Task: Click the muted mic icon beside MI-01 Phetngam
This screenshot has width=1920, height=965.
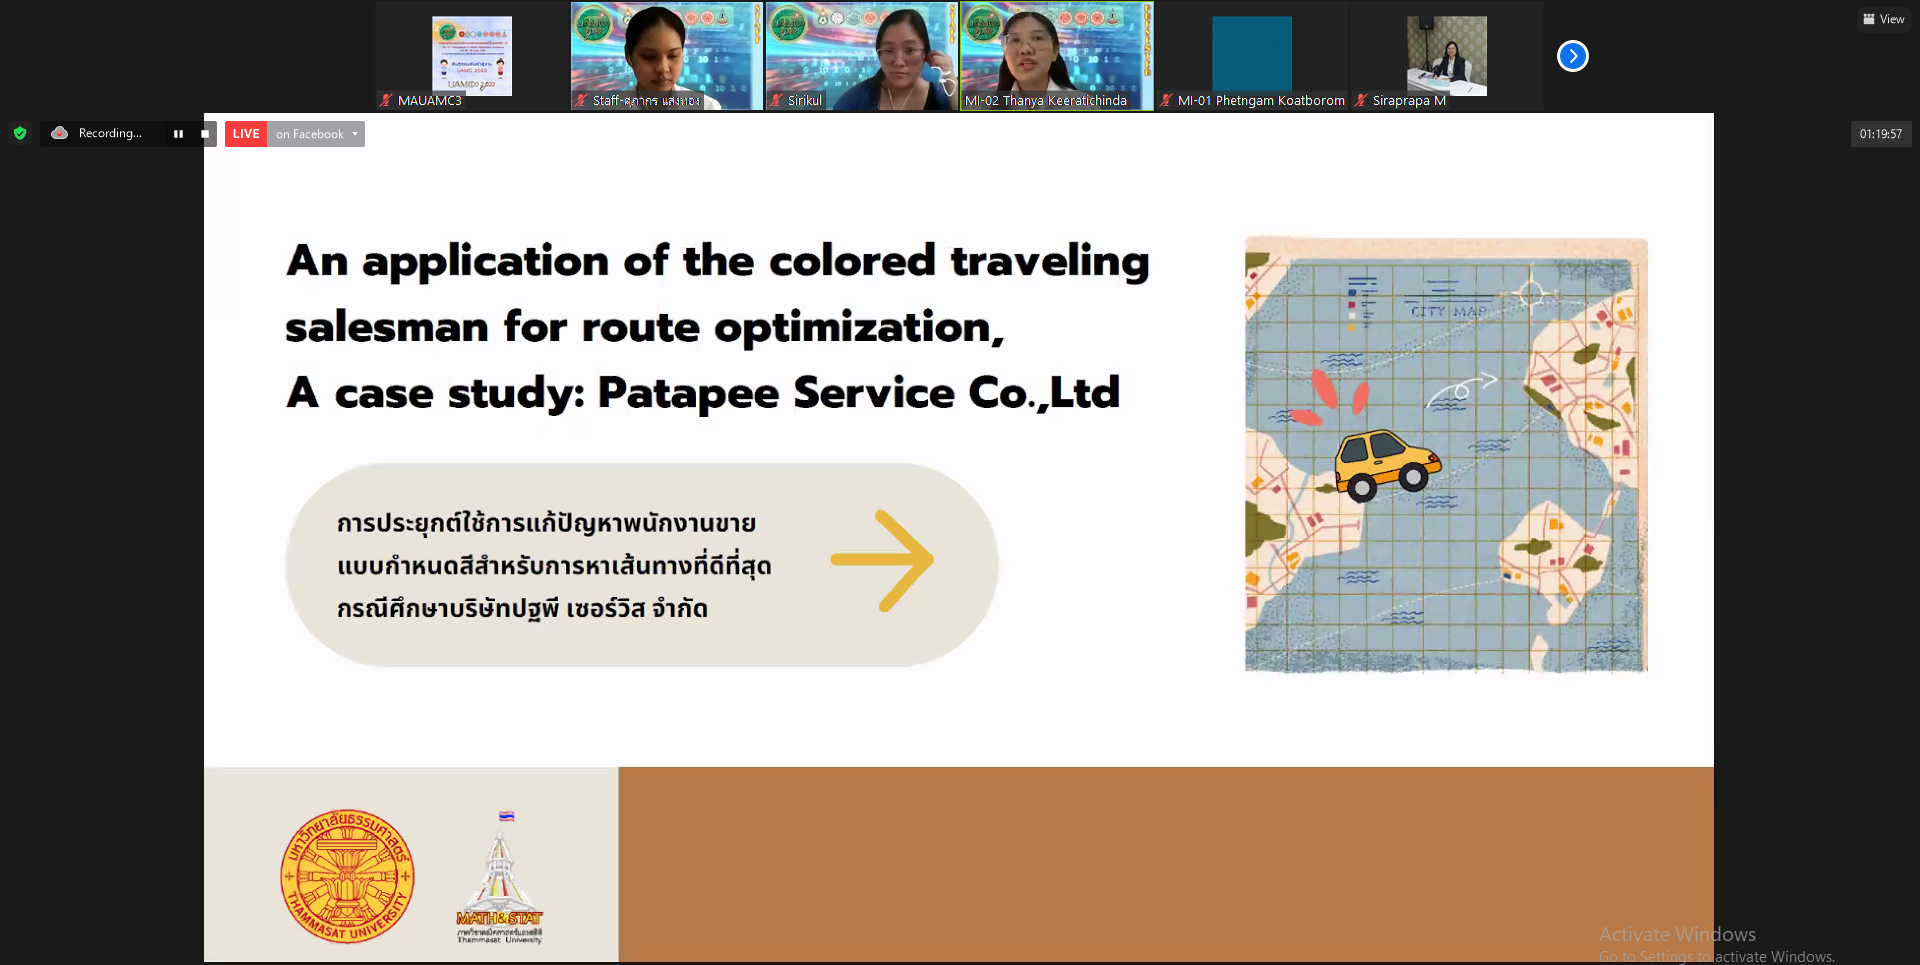Action: (x=1166, y=100)
